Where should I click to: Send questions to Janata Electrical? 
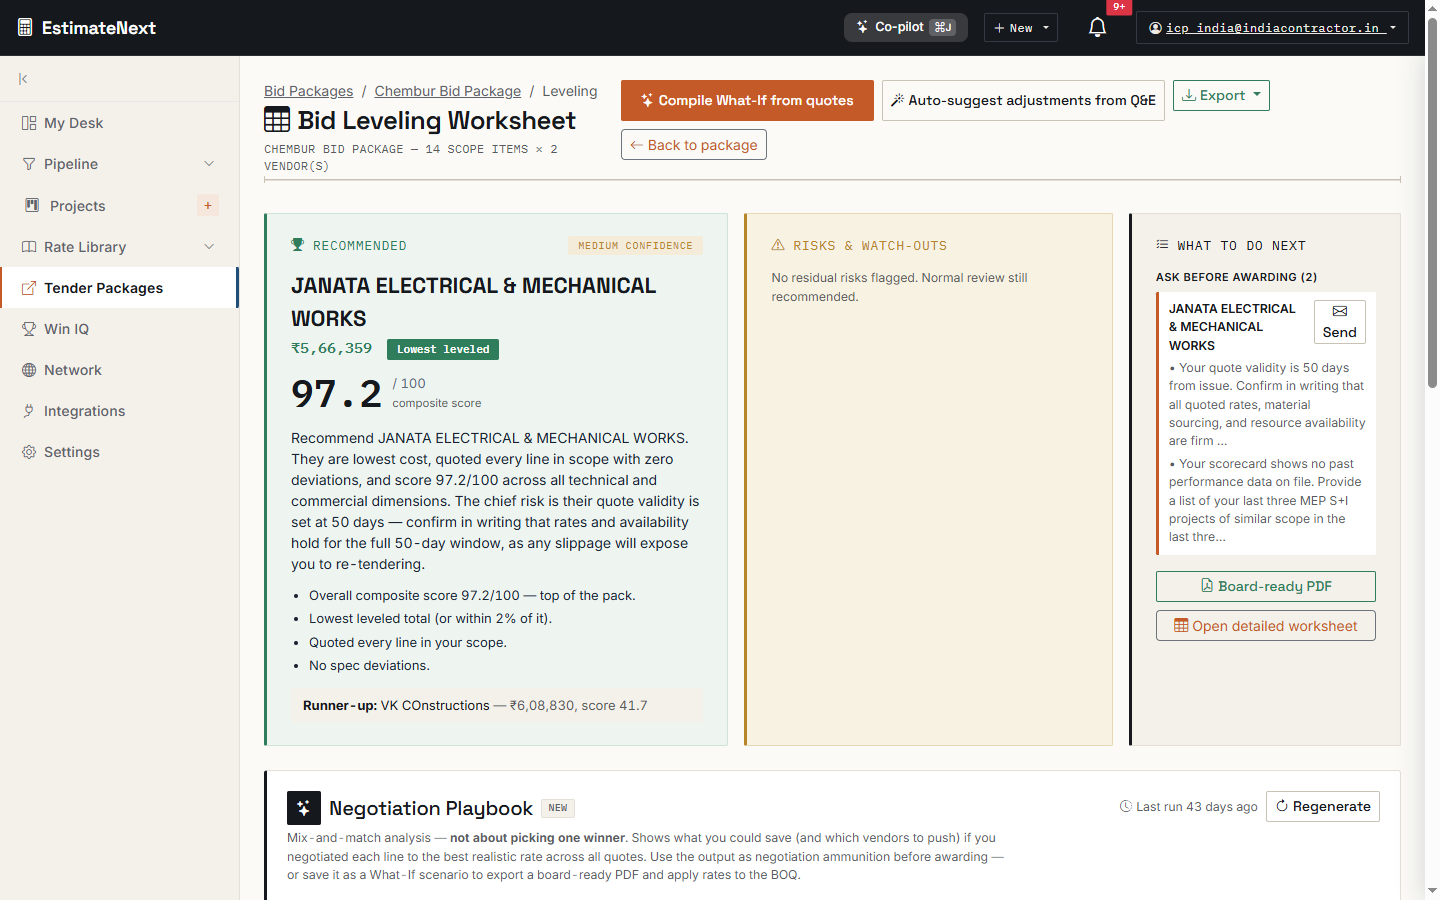pos(1340,322)
